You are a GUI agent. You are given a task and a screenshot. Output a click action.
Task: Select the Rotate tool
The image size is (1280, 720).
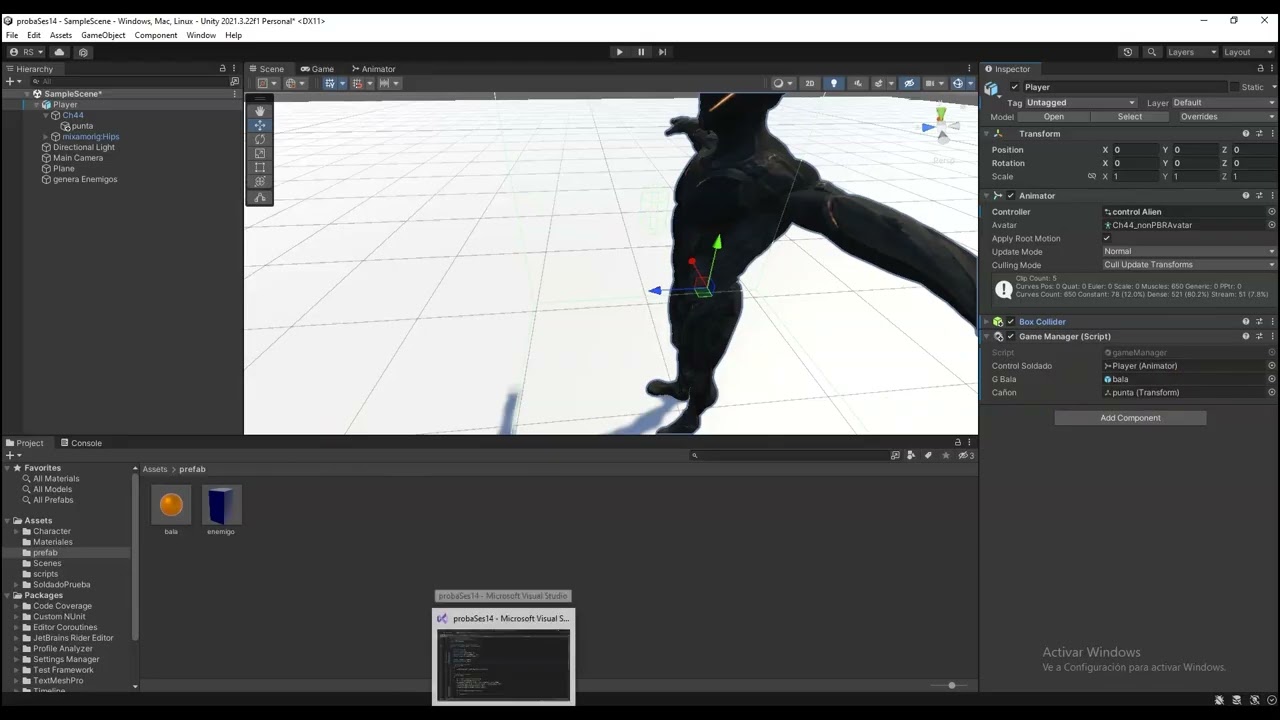(260, 139)
